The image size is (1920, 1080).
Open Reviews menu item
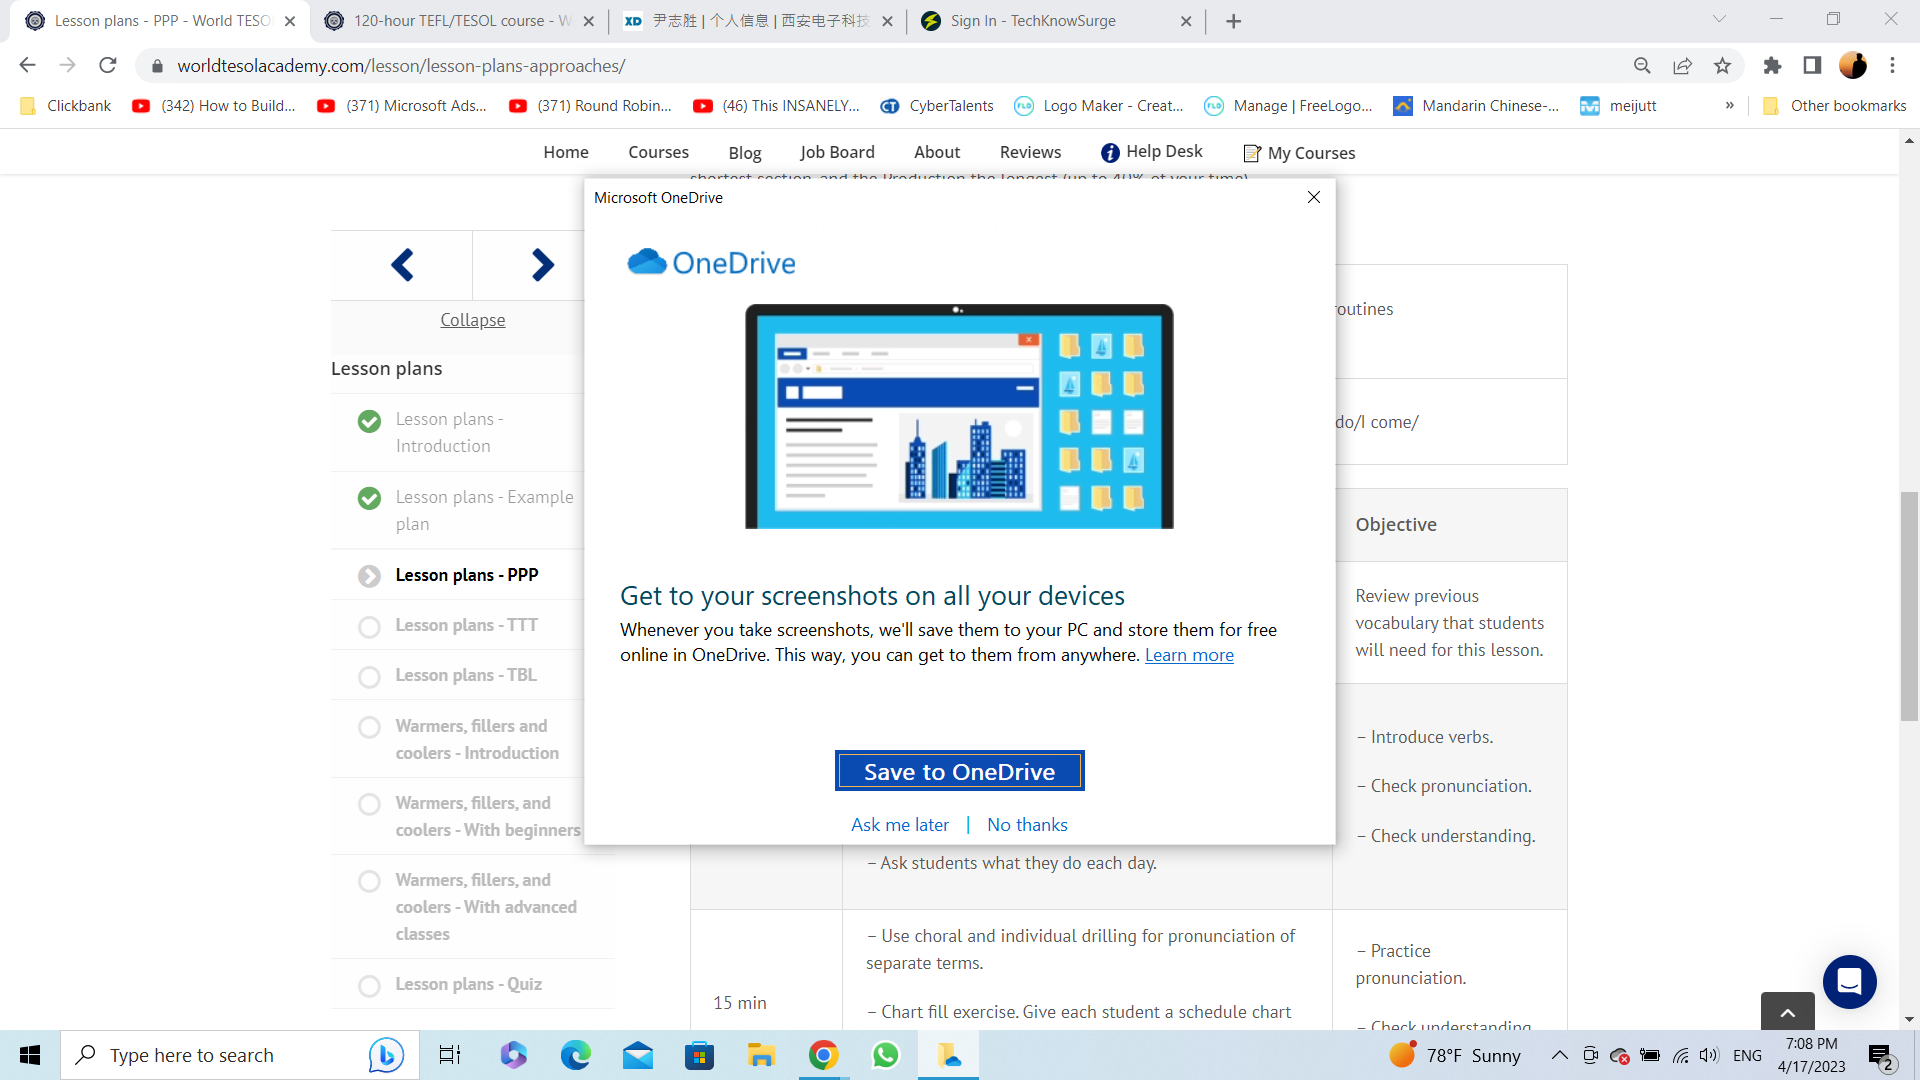coord(1030,152)
